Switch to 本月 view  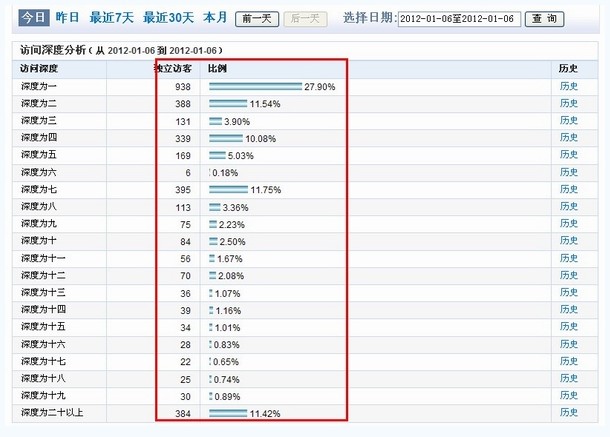pyautogui.click(x=215, y=18)
